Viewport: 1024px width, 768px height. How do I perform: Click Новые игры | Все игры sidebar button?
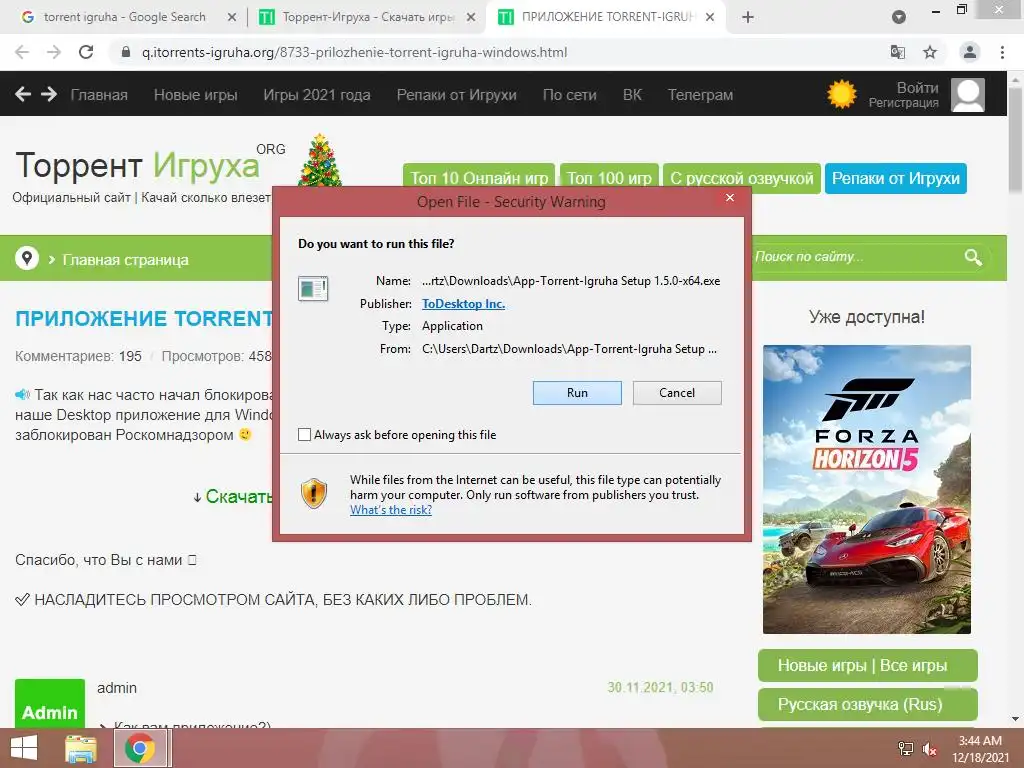point(867,665)
